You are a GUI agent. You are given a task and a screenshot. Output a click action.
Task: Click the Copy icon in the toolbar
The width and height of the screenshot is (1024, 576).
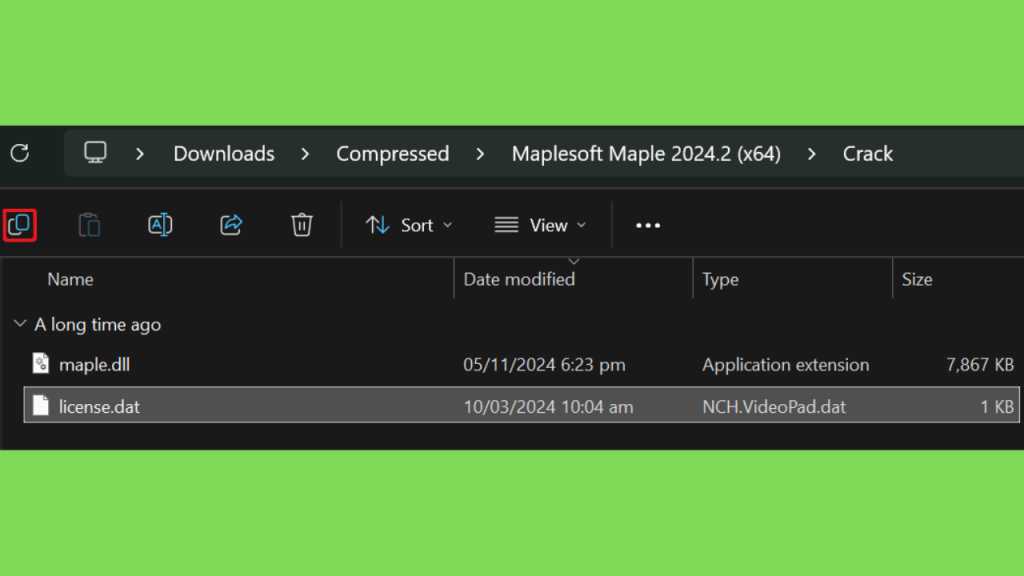point(20,225)
